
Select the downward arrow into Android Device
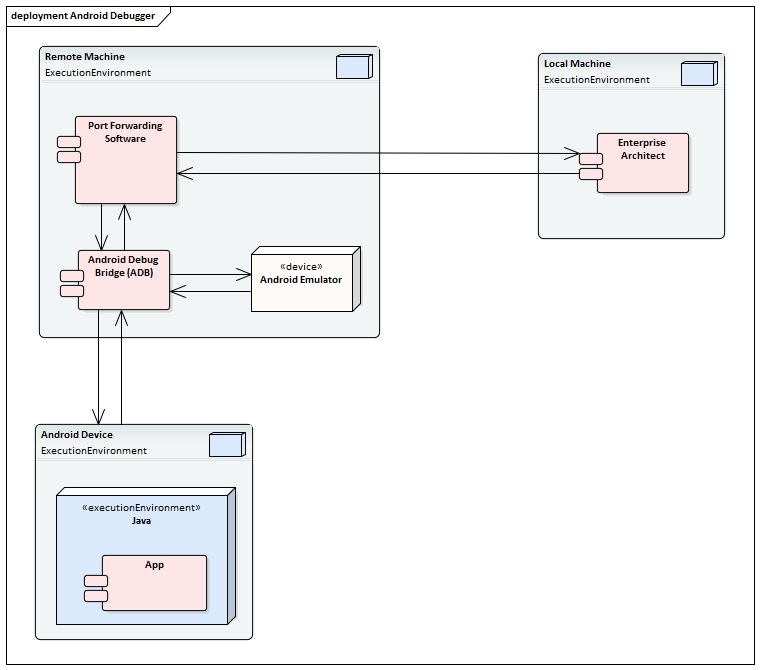tap(99, 370)
